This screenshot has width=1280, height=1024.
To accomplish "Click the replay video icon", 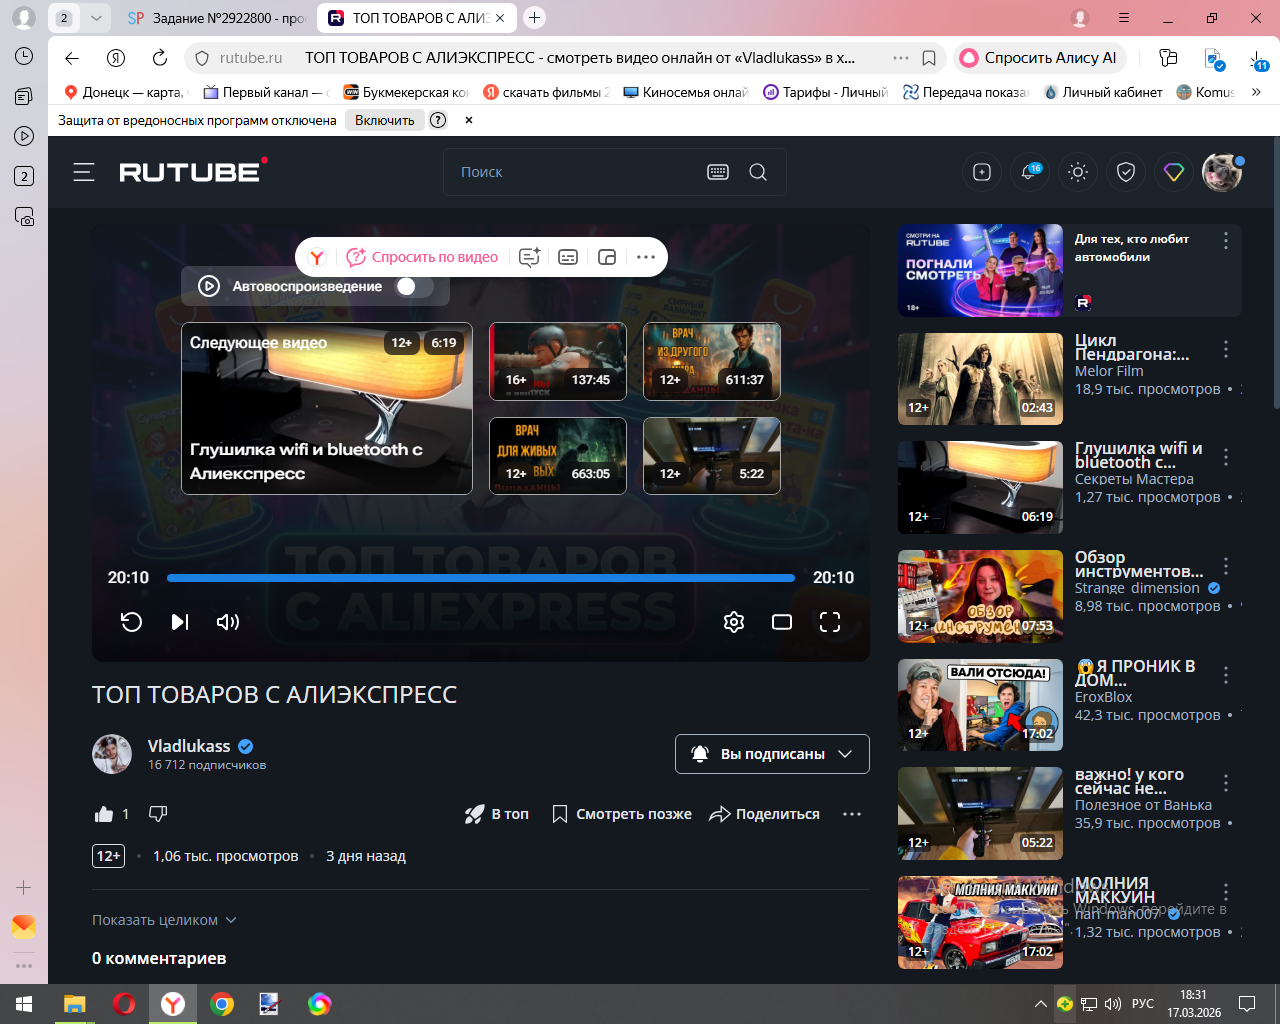I will pos(131,622).
